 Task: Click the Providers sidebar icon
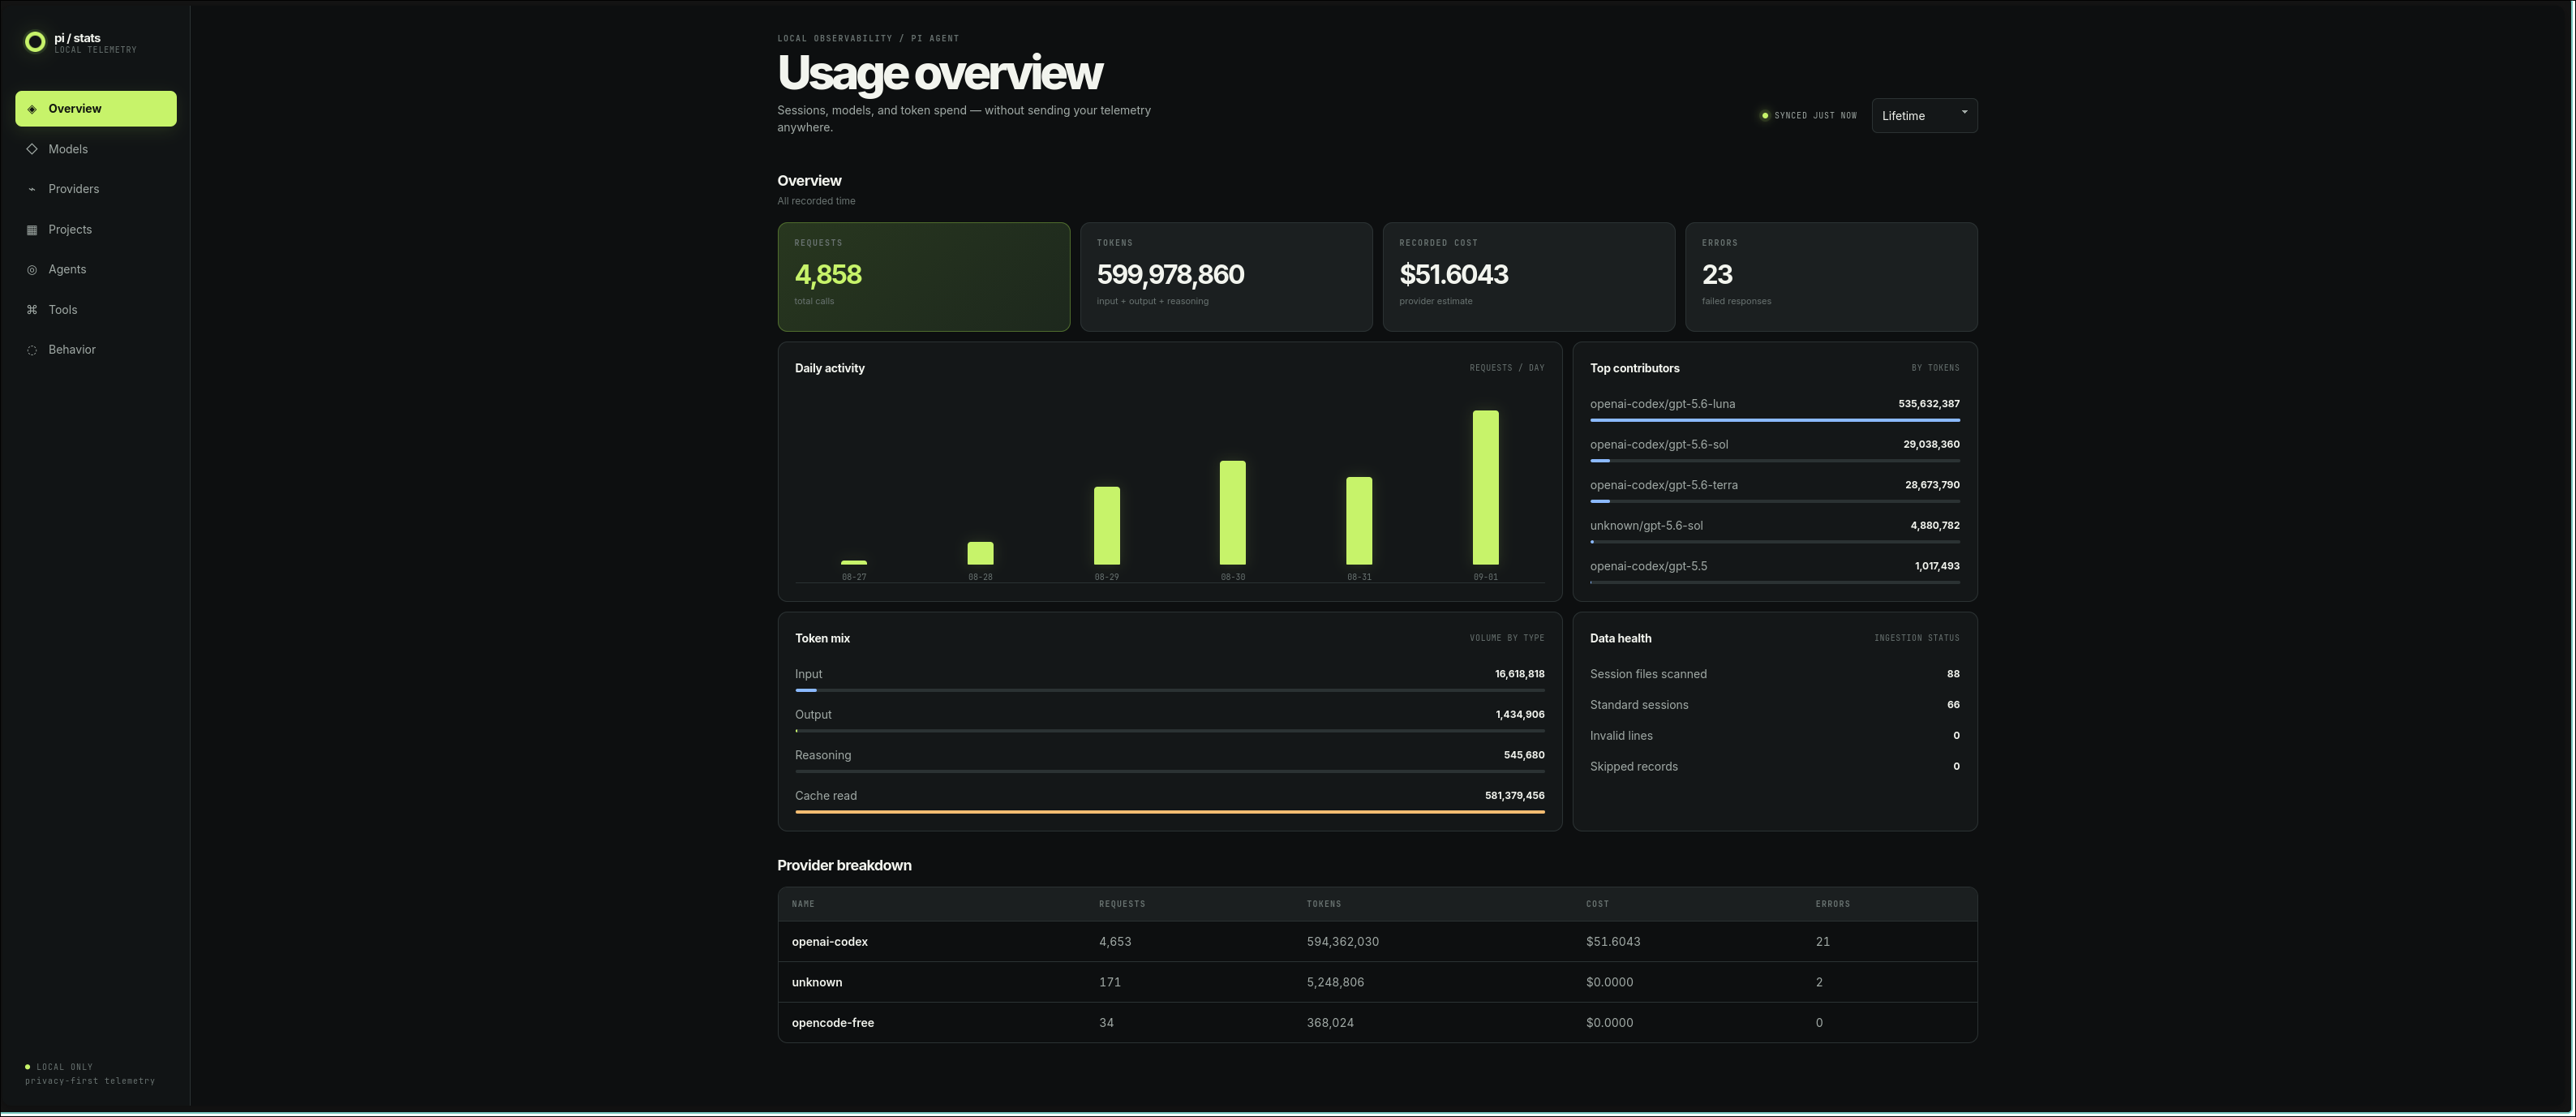click(32, 189)
